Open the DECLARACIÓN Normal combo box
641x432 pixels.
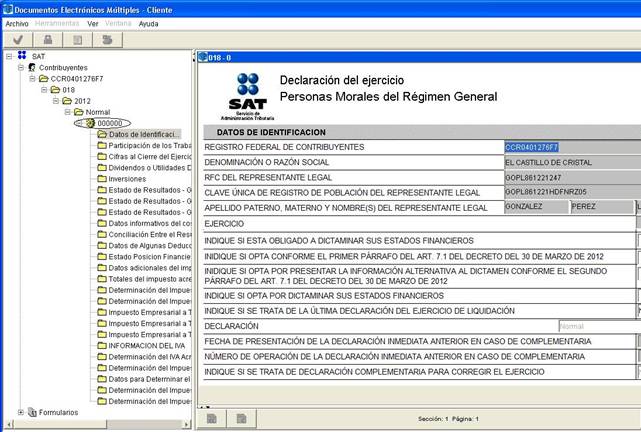pos(599,326)
